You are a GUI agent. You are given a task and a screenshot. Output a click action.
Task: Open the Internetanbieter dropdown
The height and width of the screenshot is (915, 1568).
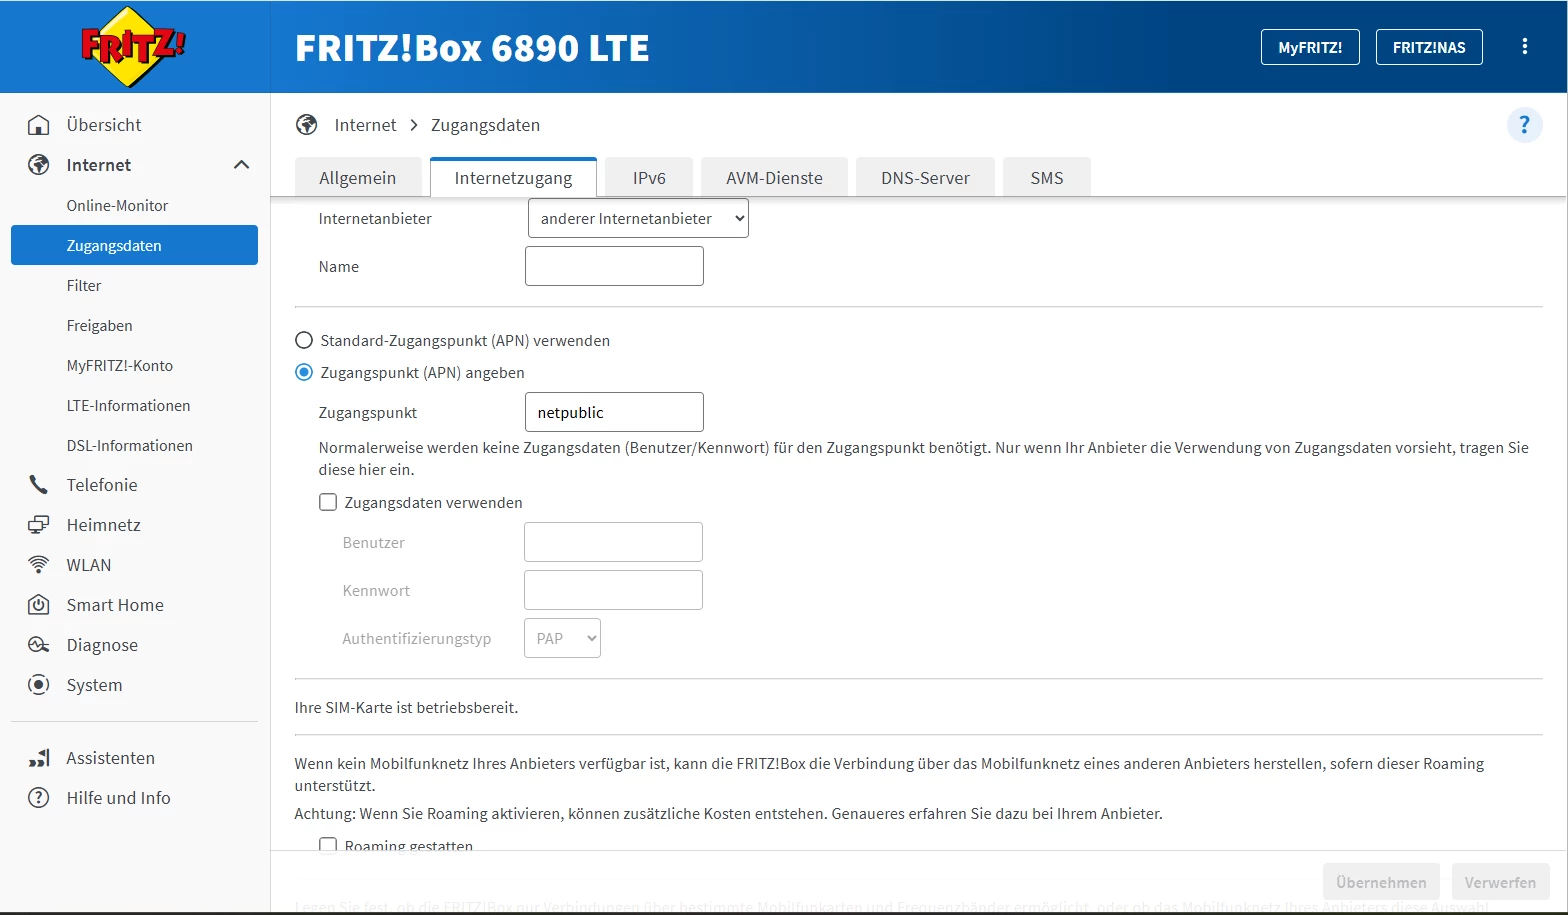638,219
